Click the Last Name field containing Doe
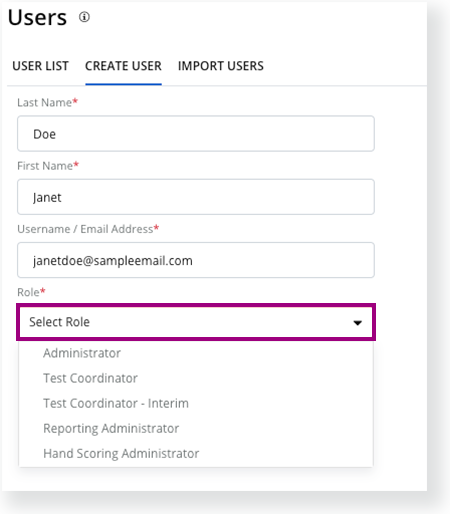Viewport: 450px width, 514px height. coord(196,134)
